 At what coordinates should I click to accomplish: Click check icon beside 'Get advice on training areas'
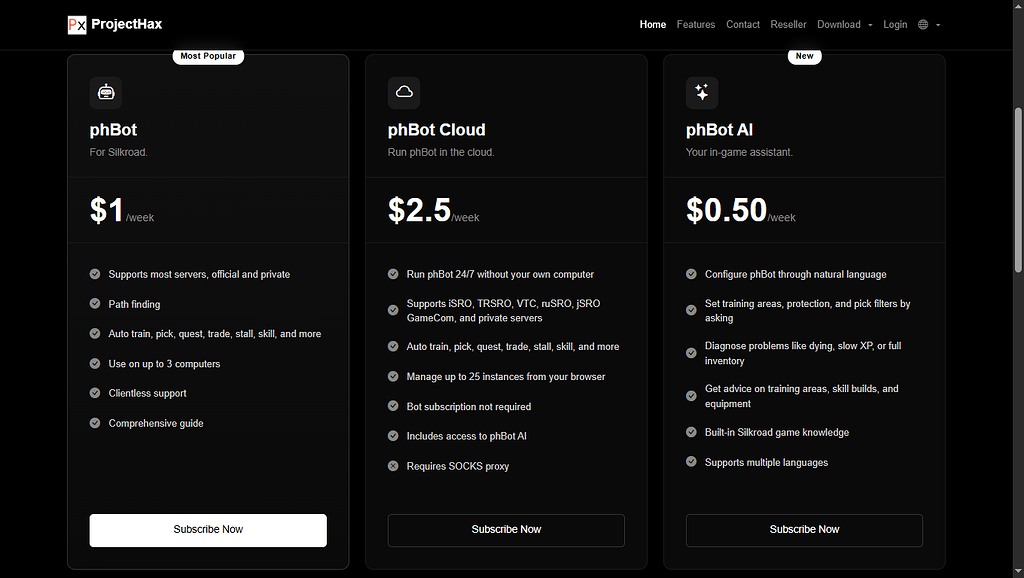click(691, 396)
